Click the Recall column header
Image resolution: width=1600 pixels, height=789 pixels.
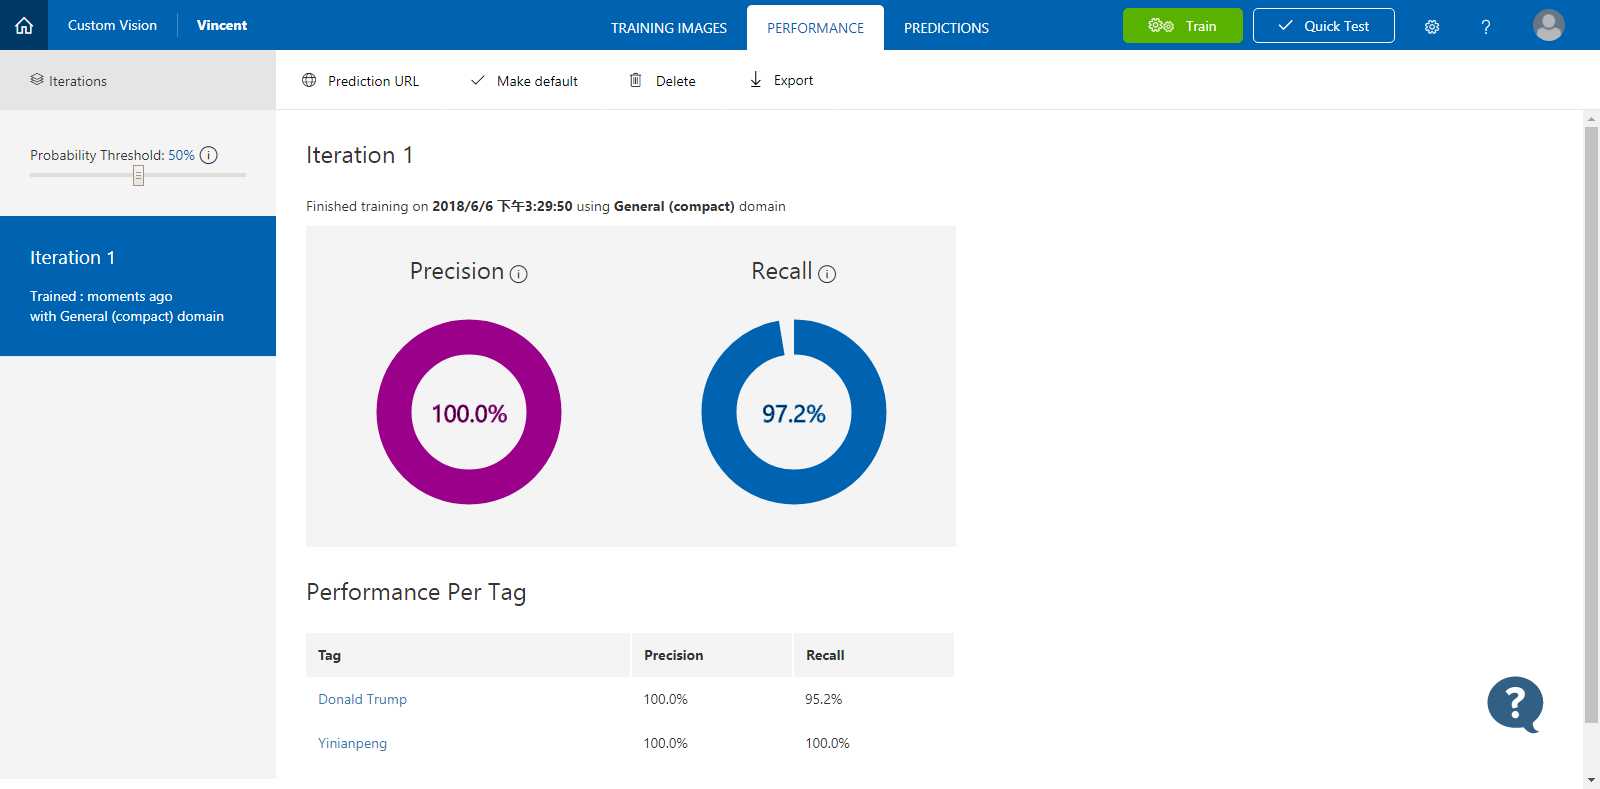[x=874, y=655]
